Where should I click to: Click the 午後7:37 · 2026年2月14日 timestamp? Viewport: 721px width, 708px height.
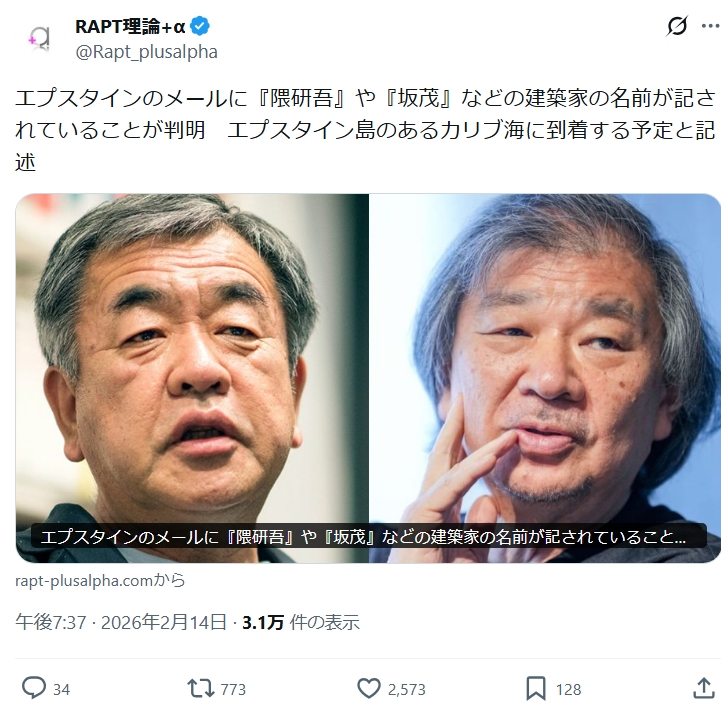coord(121,622)
